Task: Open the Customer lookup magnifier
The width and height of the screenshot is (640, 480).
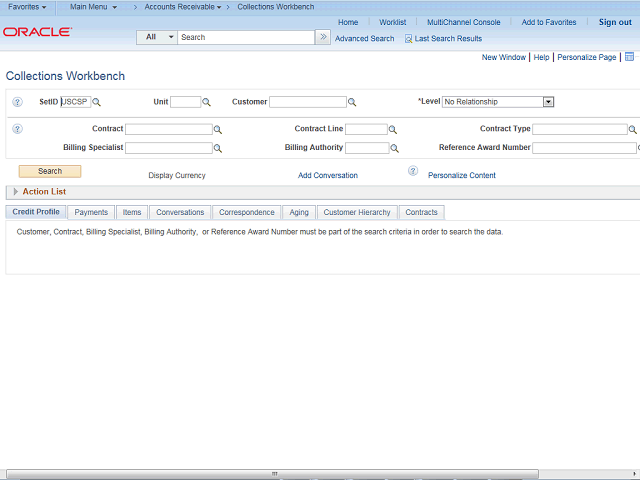Action: (352, 102)
